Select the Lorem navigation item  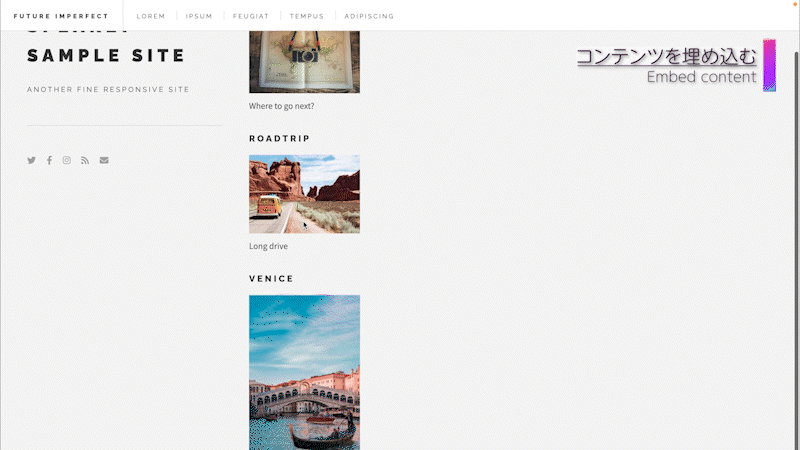click(151, 16)
